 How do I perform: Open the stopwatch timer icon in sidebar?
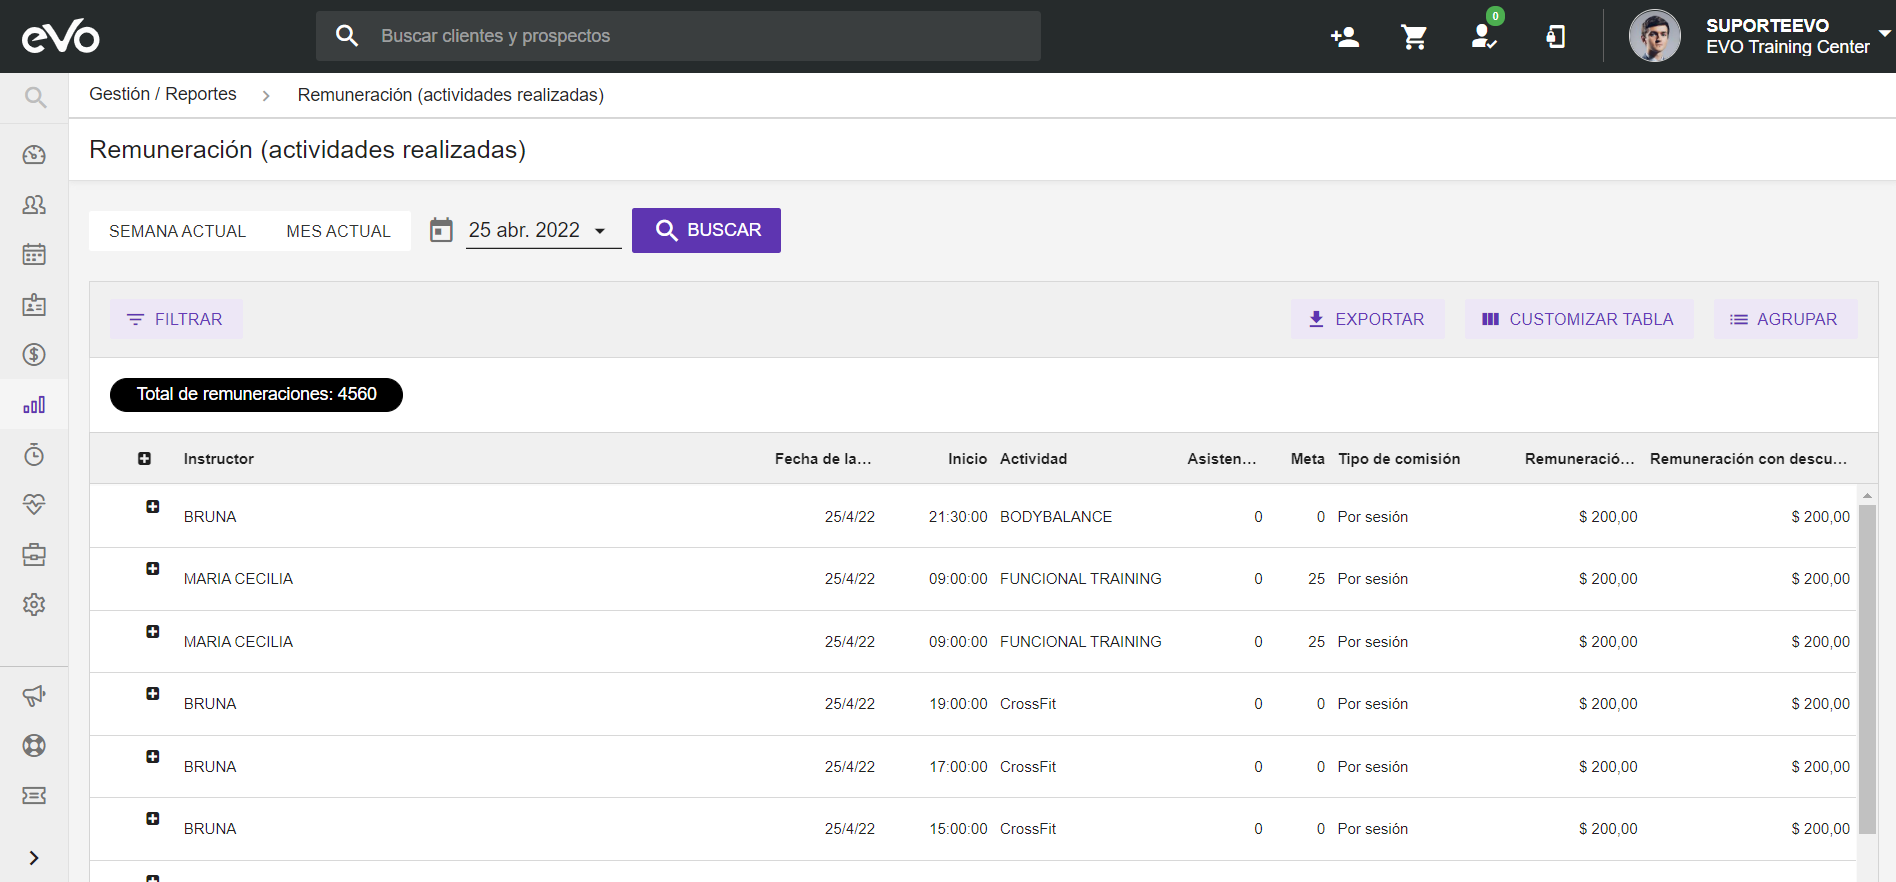(x=34, y=455)
